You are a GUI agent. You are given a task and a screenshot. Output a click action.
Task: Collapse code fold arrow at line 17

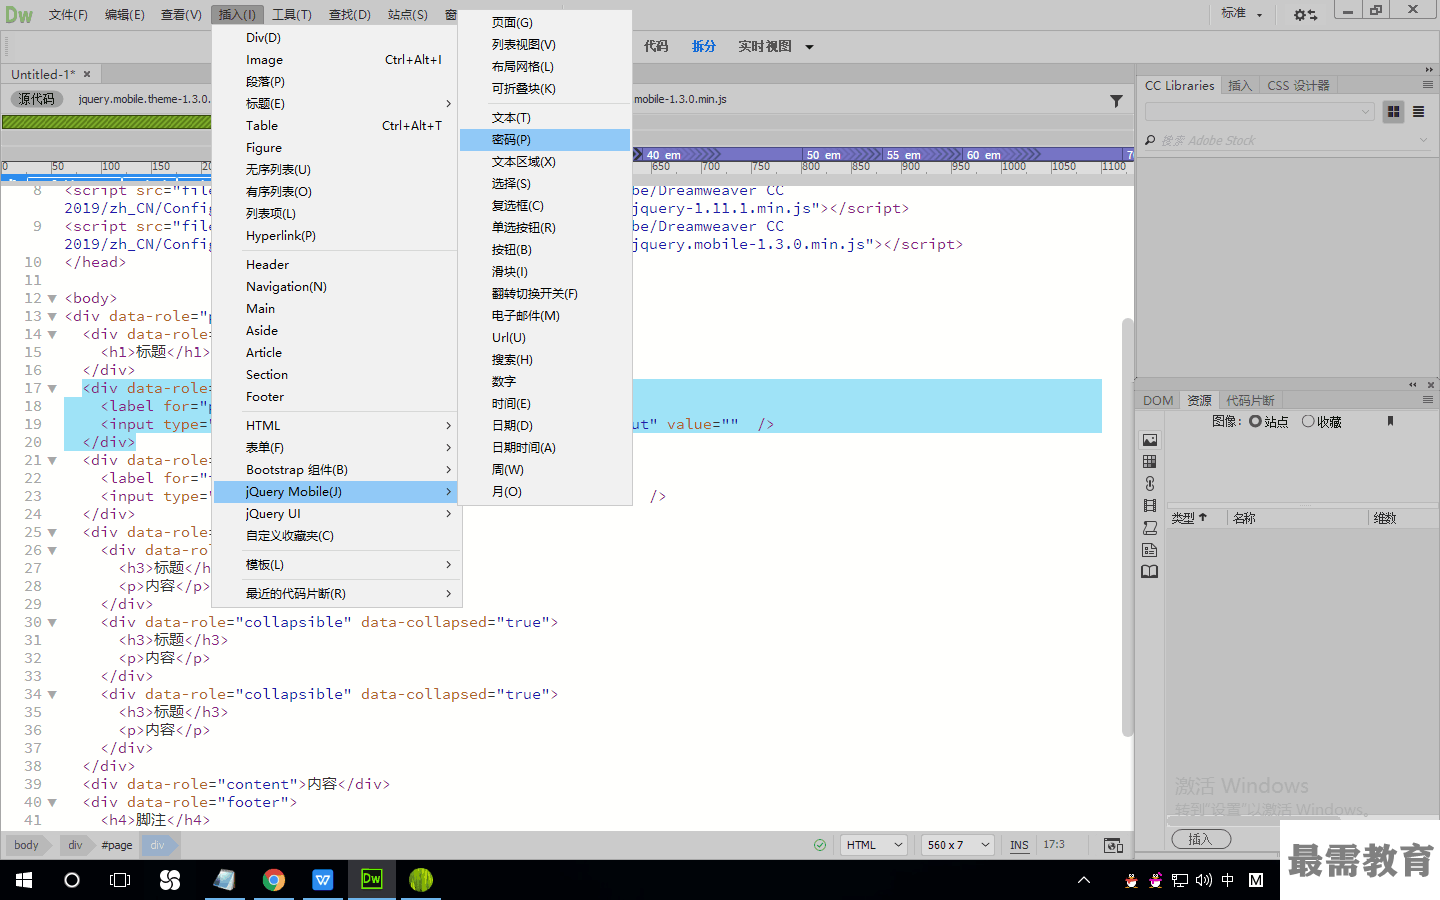click(x=52, y=389)
